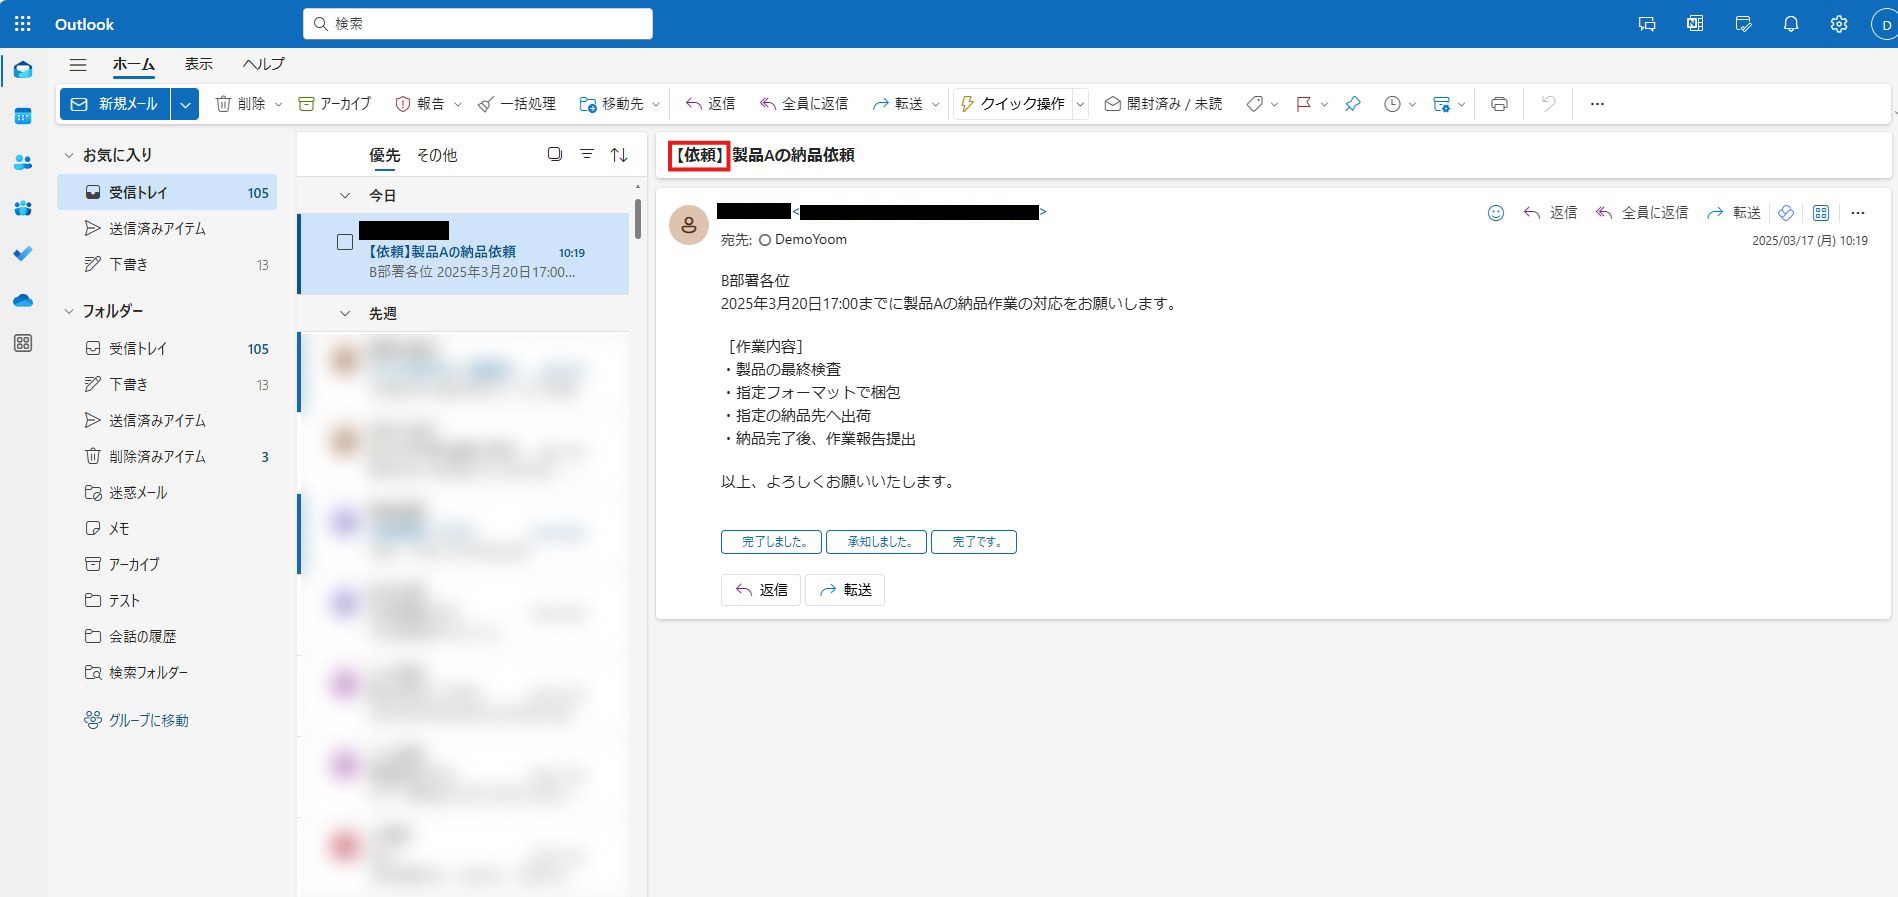Image resolution: width=1898 pixels, height=897 pixels.
Task: Switch to the ホーム tab
Action: pyautogui.click(x=134, y=64)
